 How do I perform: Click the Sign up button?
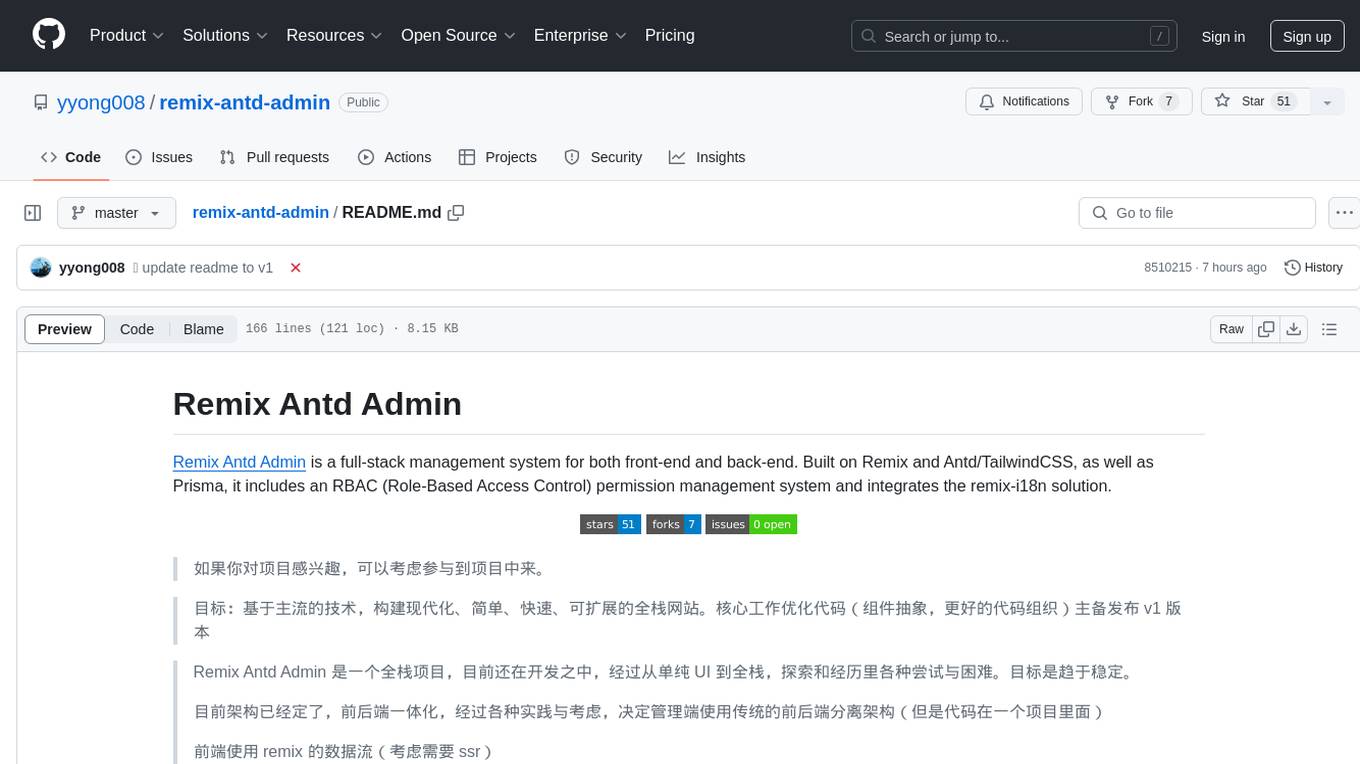(x=1307, y=36)
